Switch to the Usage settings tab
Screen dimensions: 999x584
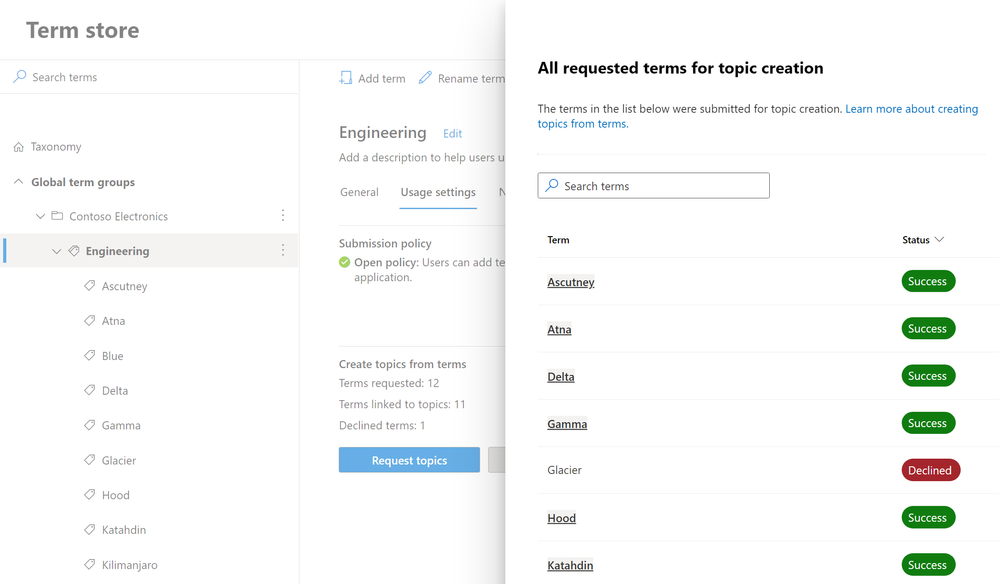pyautogui.click(x=437, y=192)
